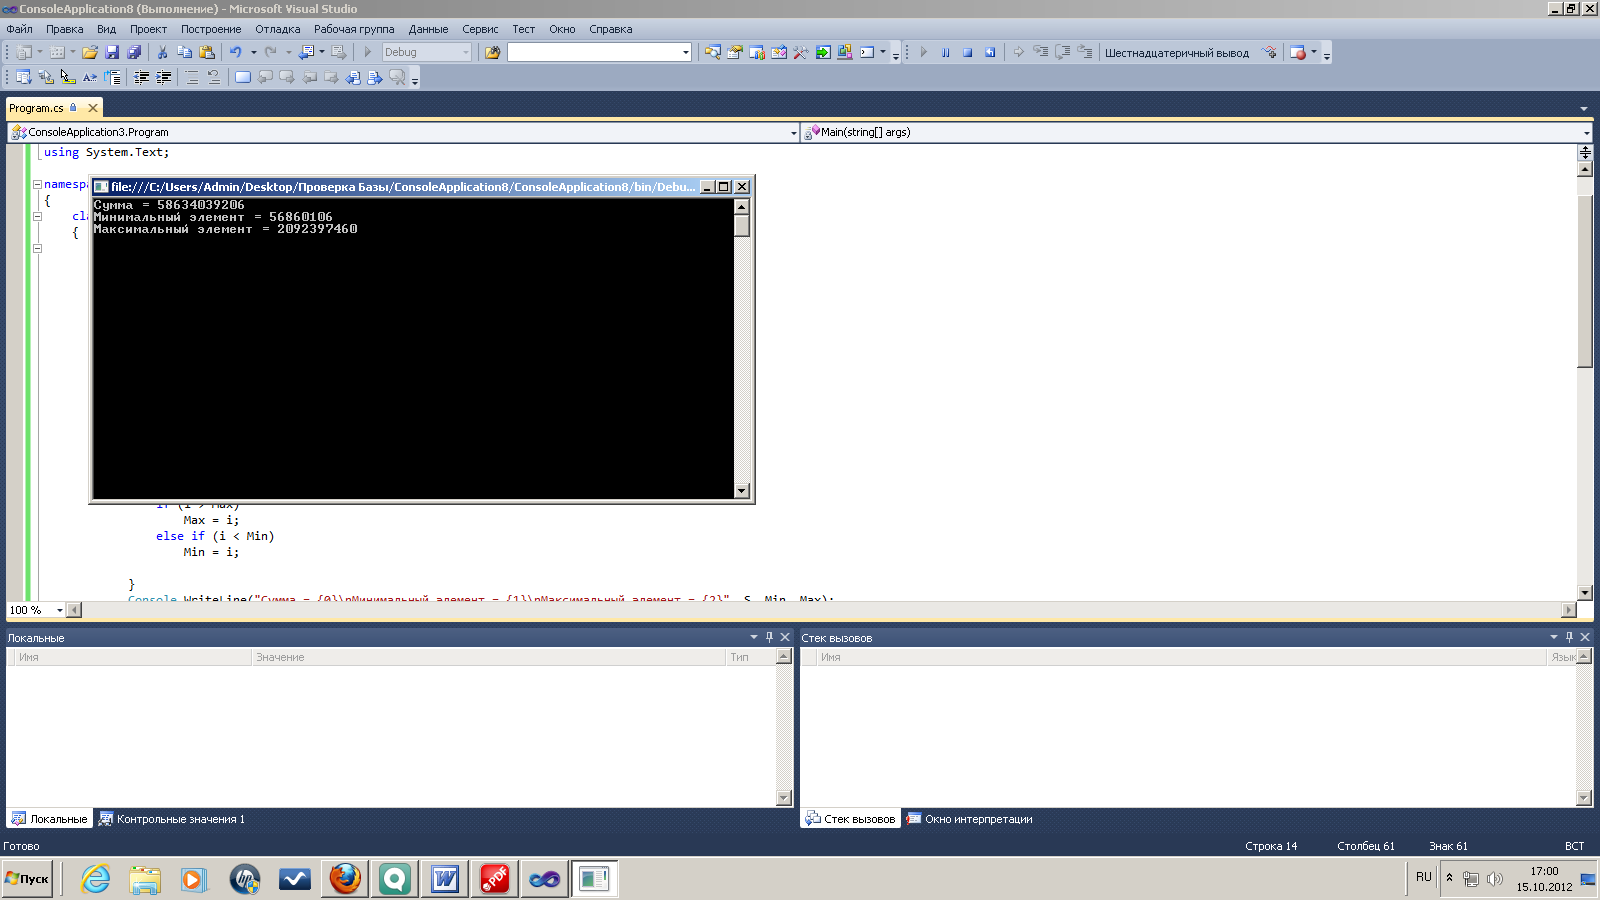Open the Breakpoints window icon
Image resolution: width=1600 pixels, height=900 pixels.
click(x=1297, y=52)
